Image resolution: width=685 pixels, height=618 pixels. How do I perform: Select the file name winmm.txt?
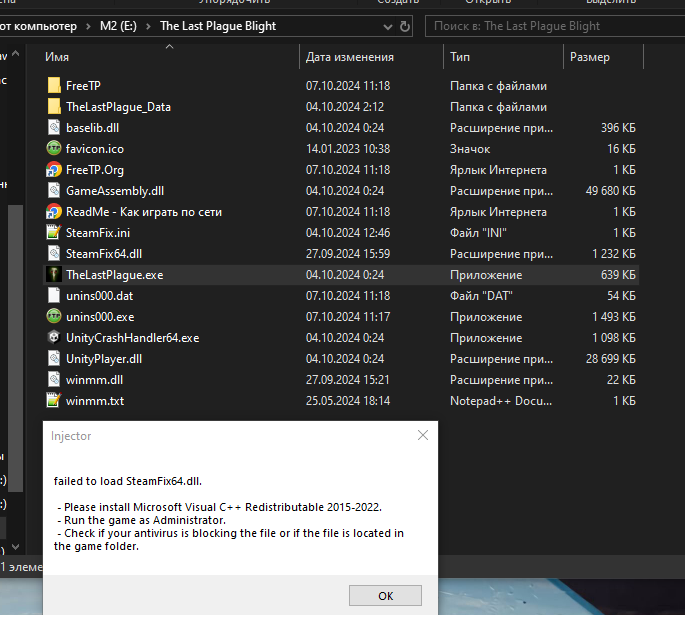click(x=95, y=401)
